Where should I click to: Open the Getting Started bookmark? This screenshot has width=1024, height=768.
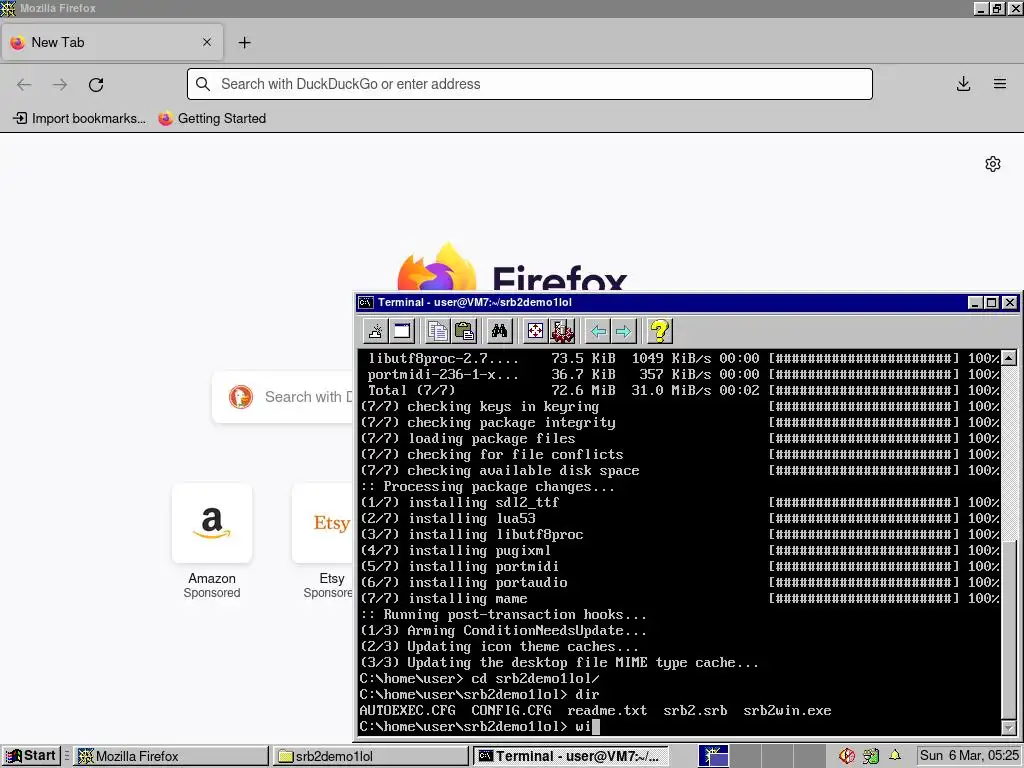pos(212,118)
